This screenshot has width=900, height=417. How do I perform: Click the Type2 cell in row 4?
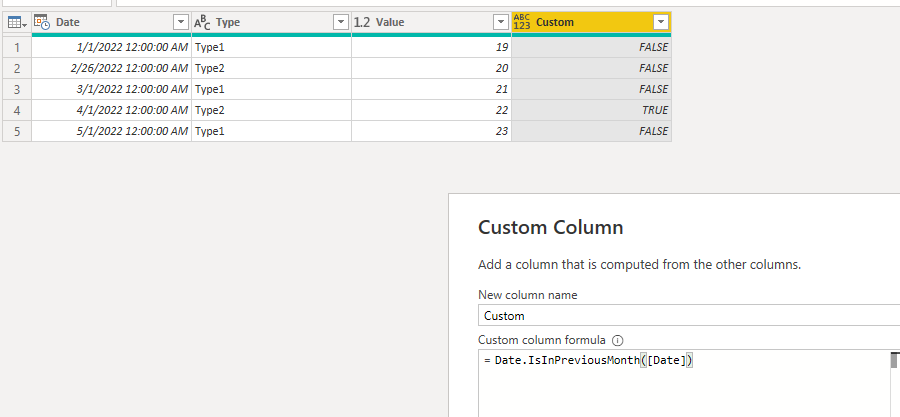coord(271,110)
